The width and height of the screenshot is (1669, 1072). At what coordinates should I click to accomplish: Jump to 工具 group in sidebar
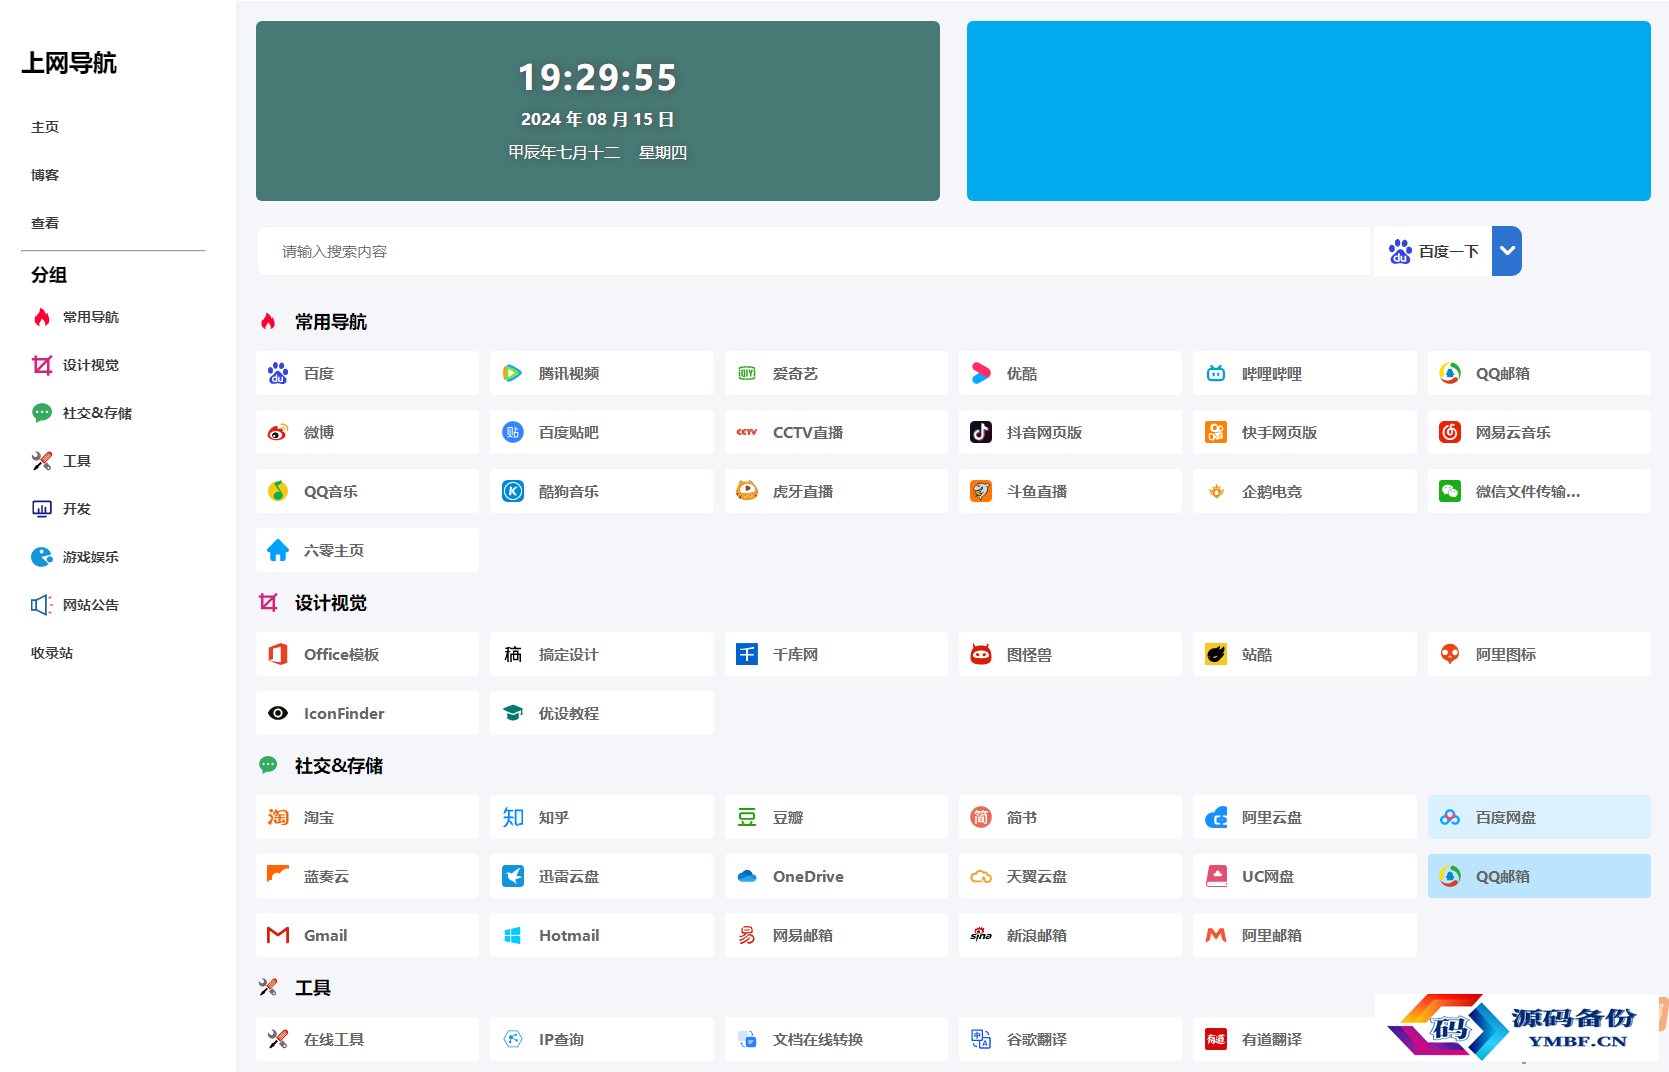[x=61, y=461]
